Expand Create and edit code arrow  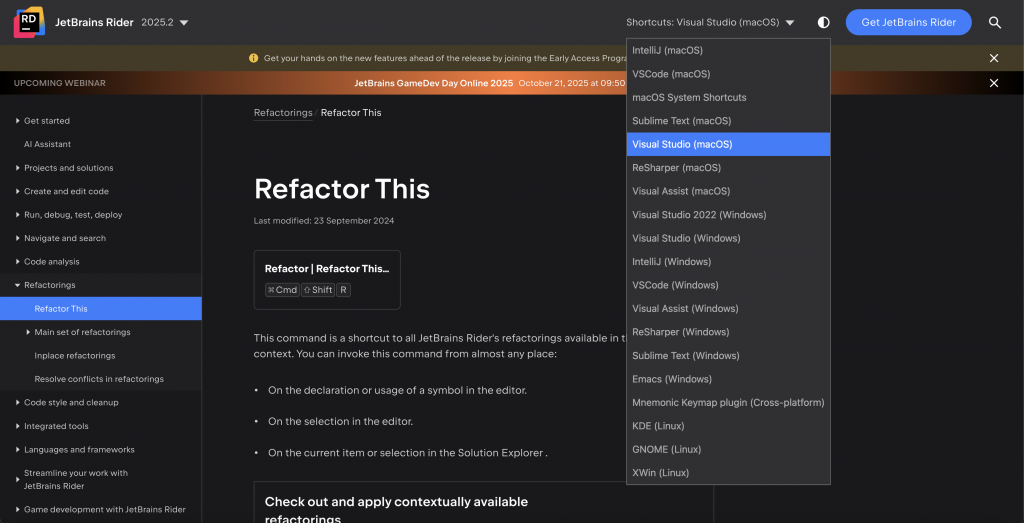click(18, 191)
